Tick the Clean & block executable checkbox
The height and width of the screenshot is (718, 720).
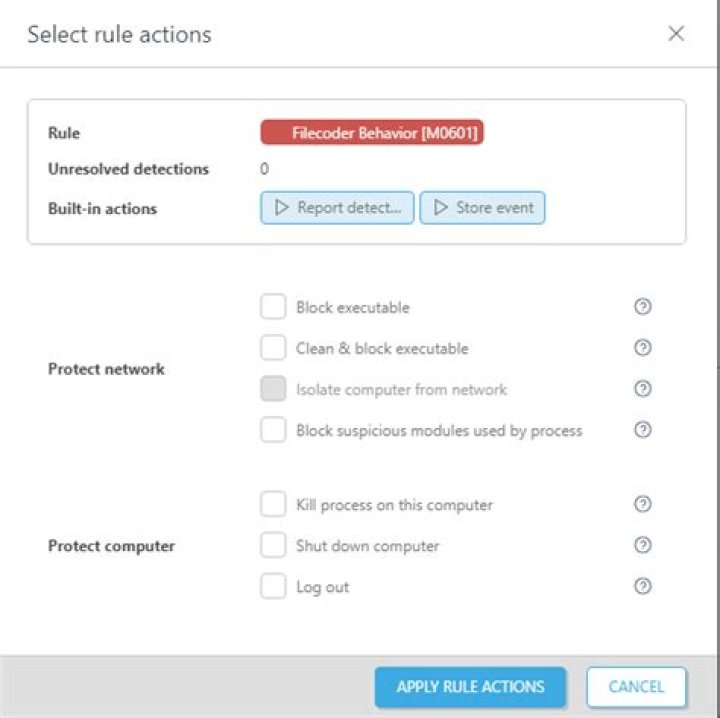pyautogui.click(x=273, y=348)
